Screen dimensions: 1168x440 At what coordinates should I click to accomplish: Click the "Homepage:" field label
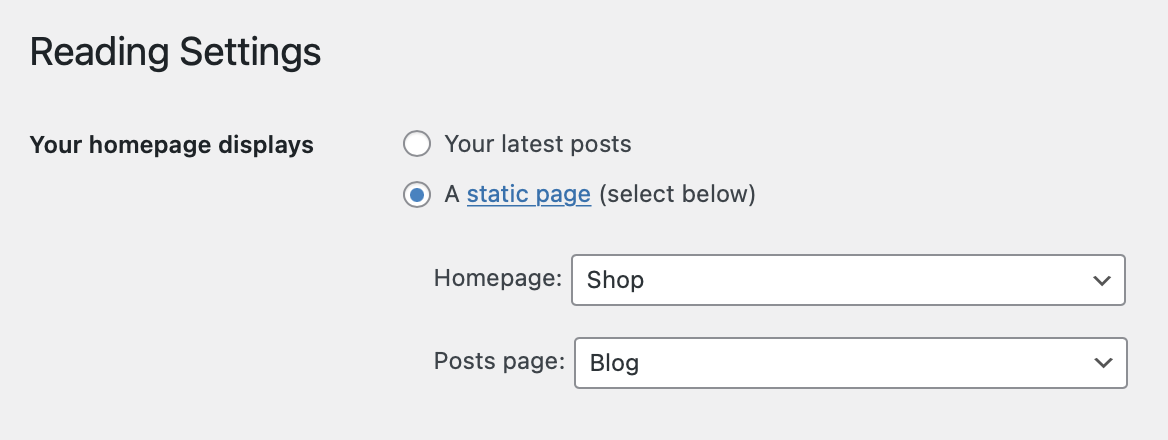pyautogui.click(x=498, y=278)
